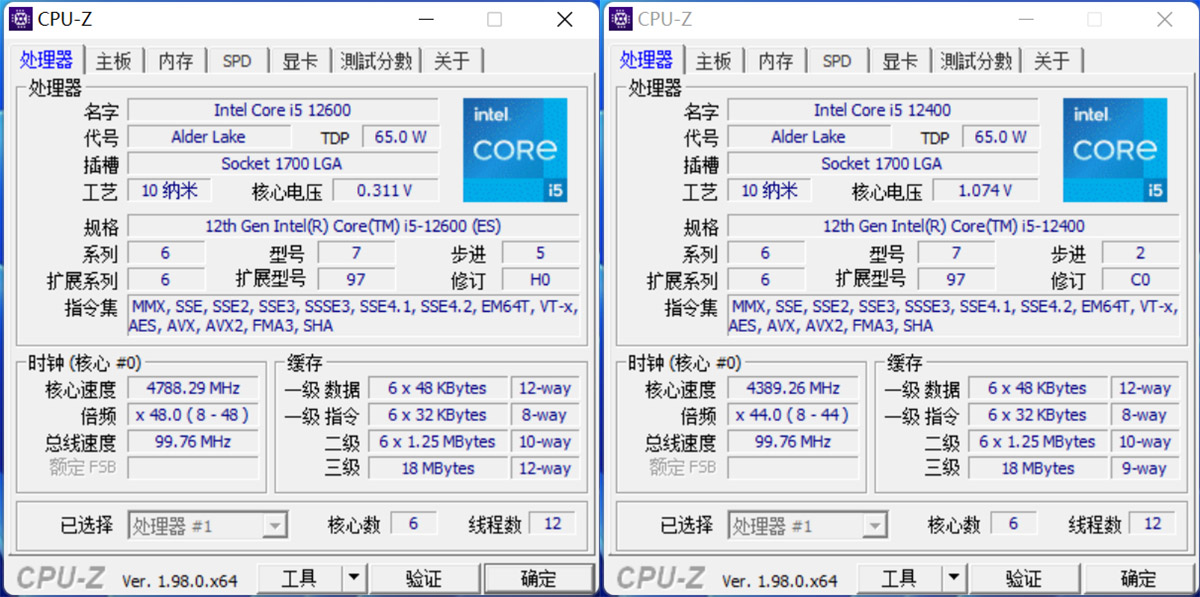Click the Intel Core i5 logo in left window
Viewport: 1200px width, 597px height.
click(x=515, y=150)
